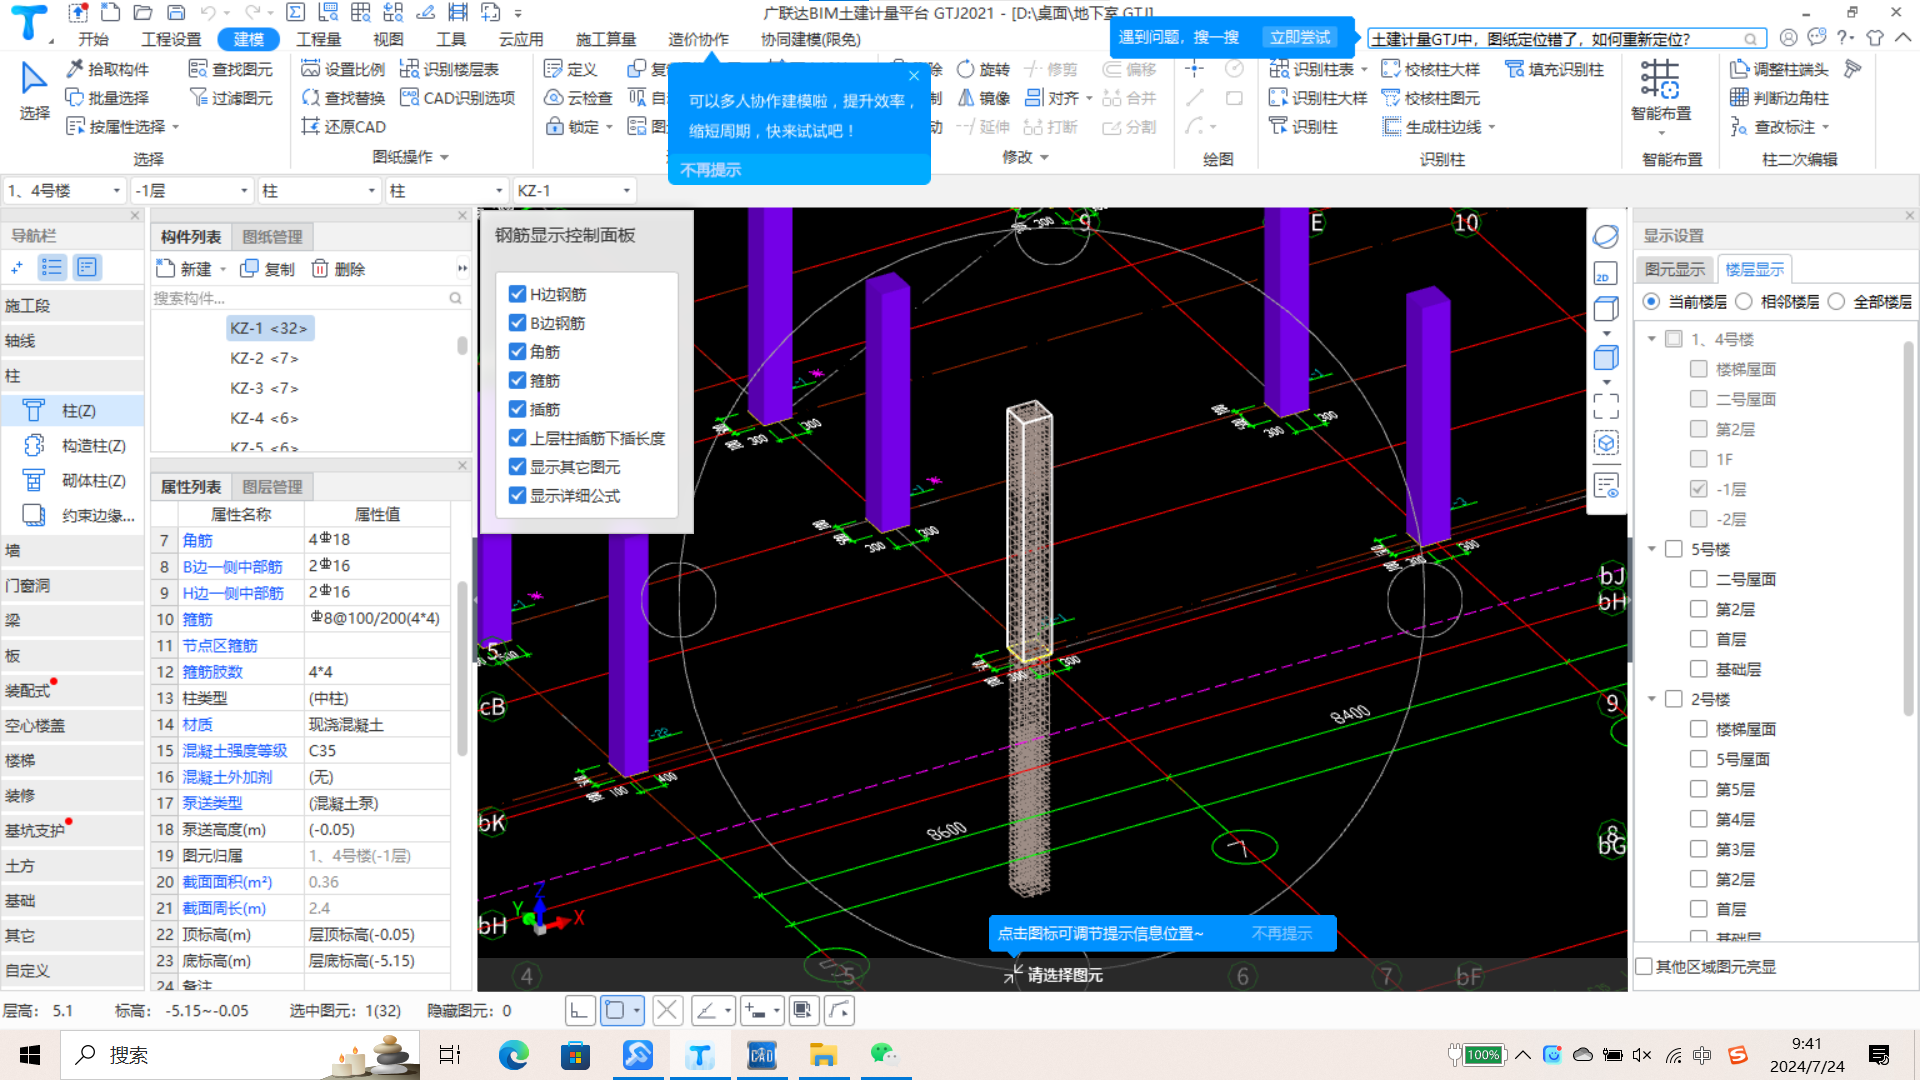1920x1080 pixels.
Task: Toggle 插筋 checkbox
Action: 517,410
